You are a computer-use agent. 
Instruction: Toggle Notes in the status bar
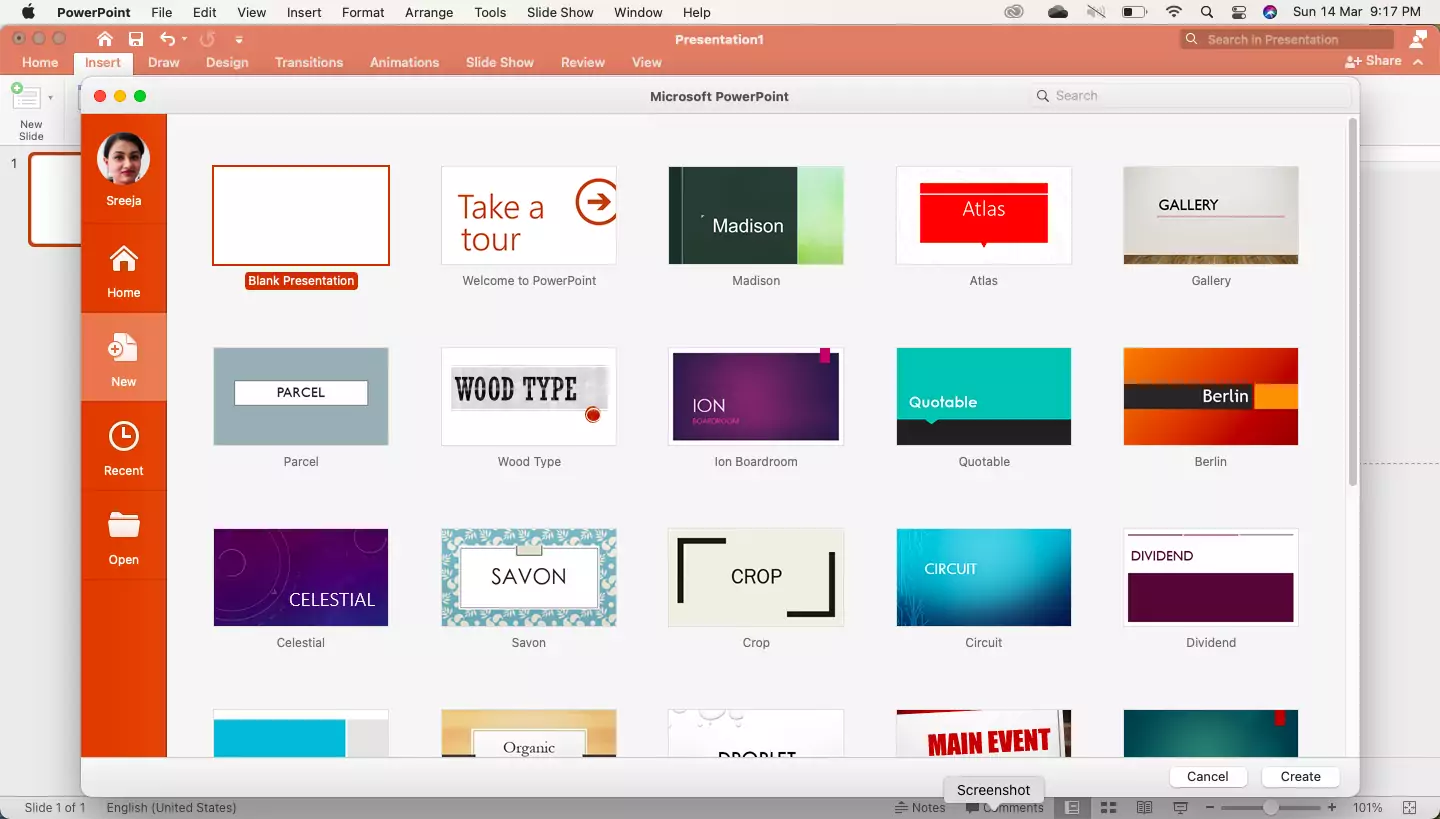[x=921, y=807]
